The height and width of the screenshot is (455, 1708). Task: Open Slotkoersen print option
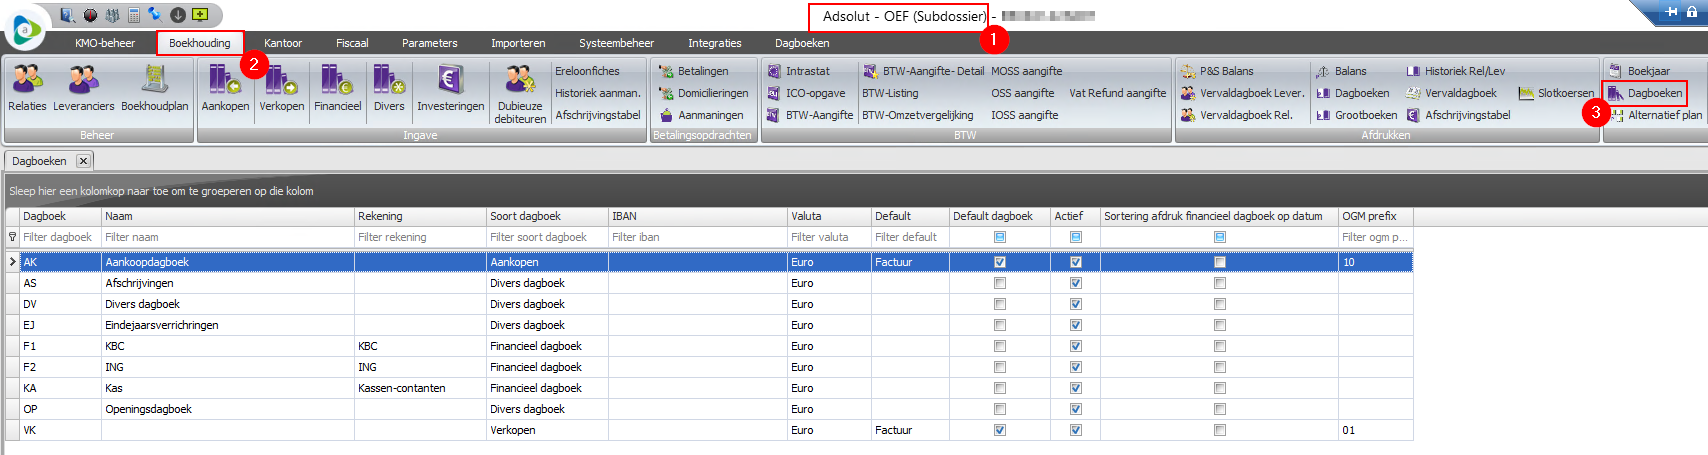pyautogui.click(x=1556, y=93)
